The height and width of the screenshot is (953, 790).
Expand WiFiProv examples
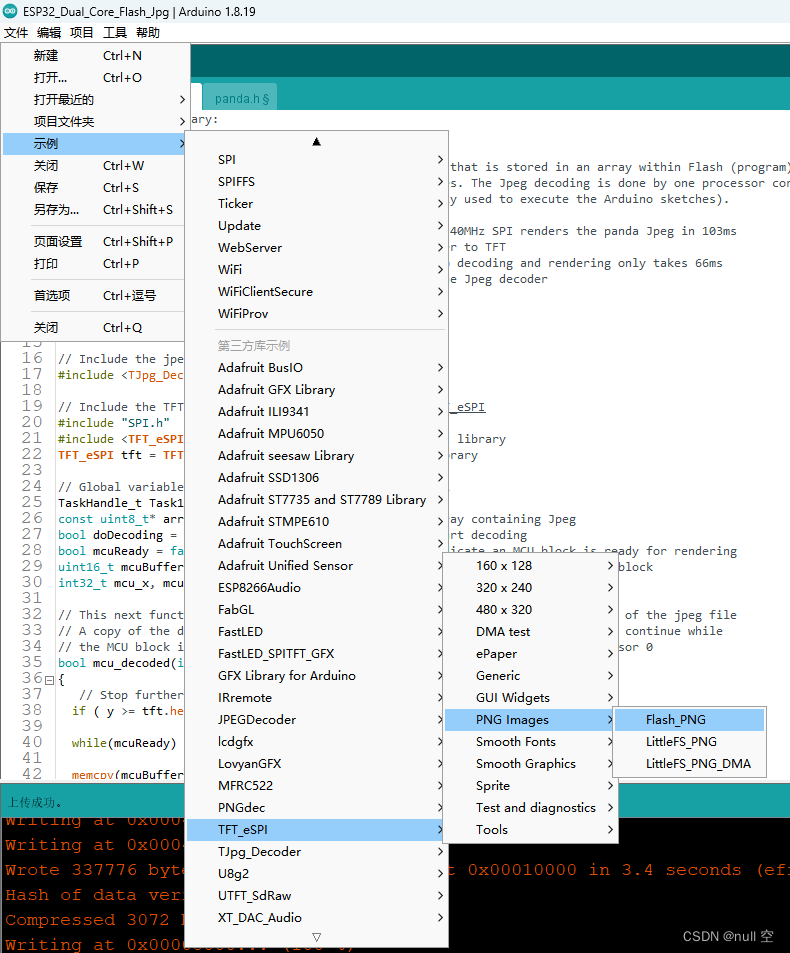point(317,314)
